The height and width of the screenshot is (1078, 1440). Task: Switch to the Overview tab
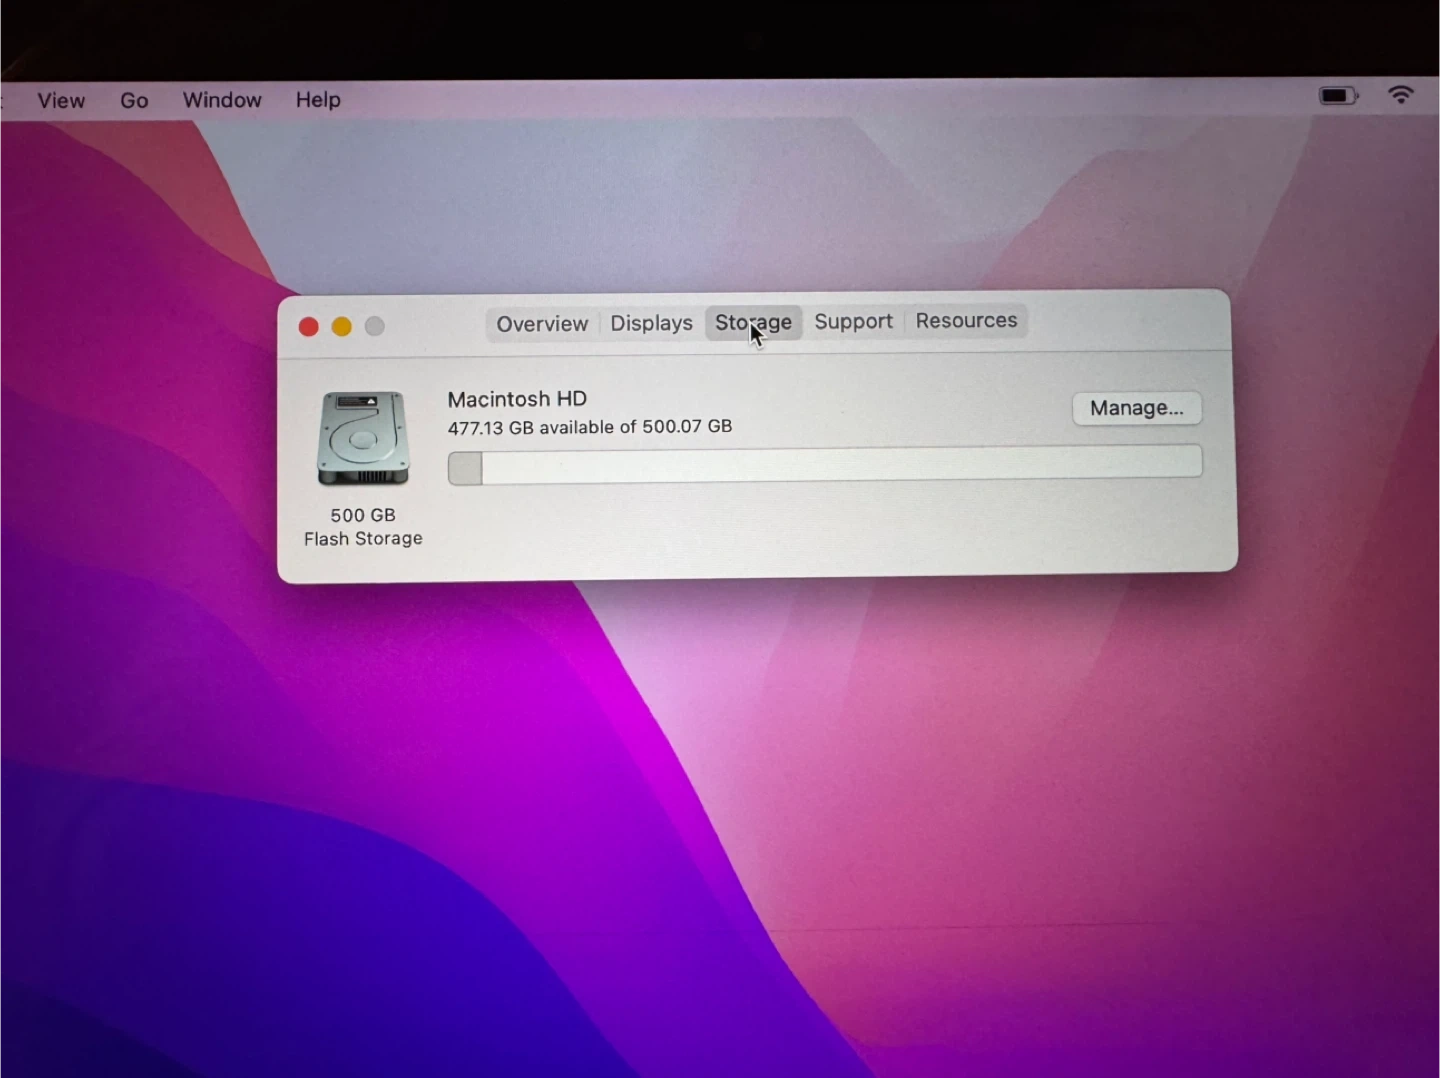[542, 324]
